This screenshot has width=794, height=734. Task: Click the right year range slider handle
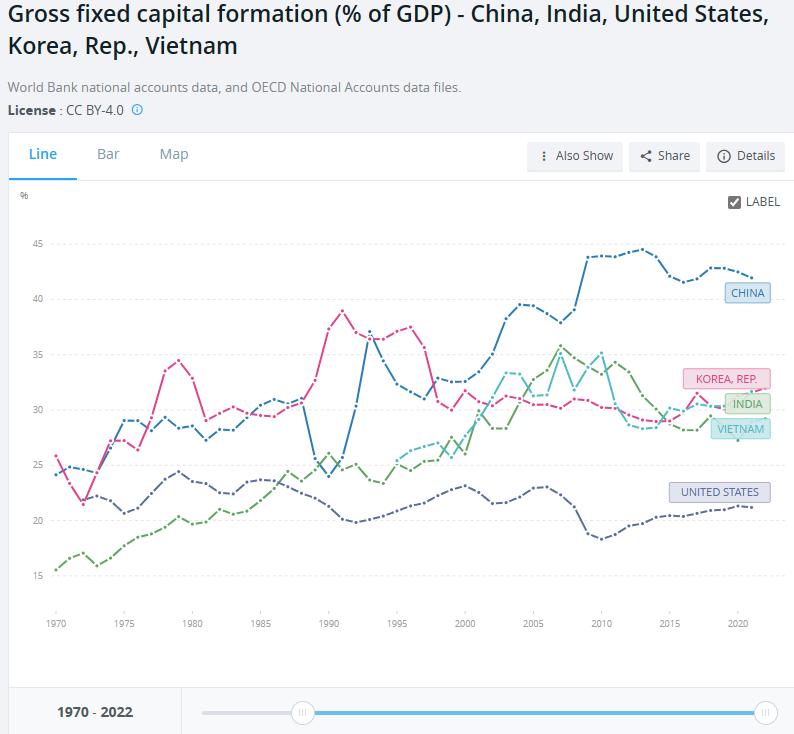click(766, 712)
